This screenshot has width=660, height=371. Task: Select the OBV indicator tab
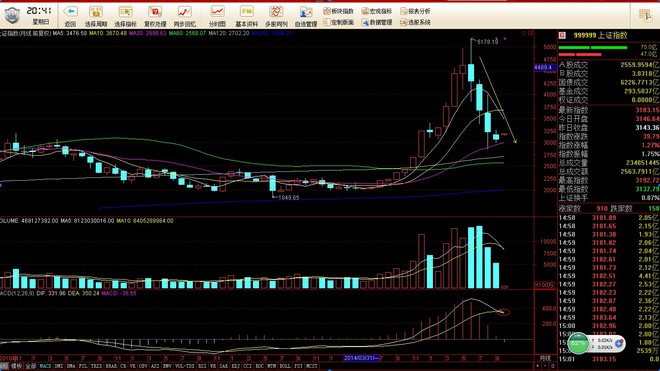pyautogui.click(x=143, y=366)
